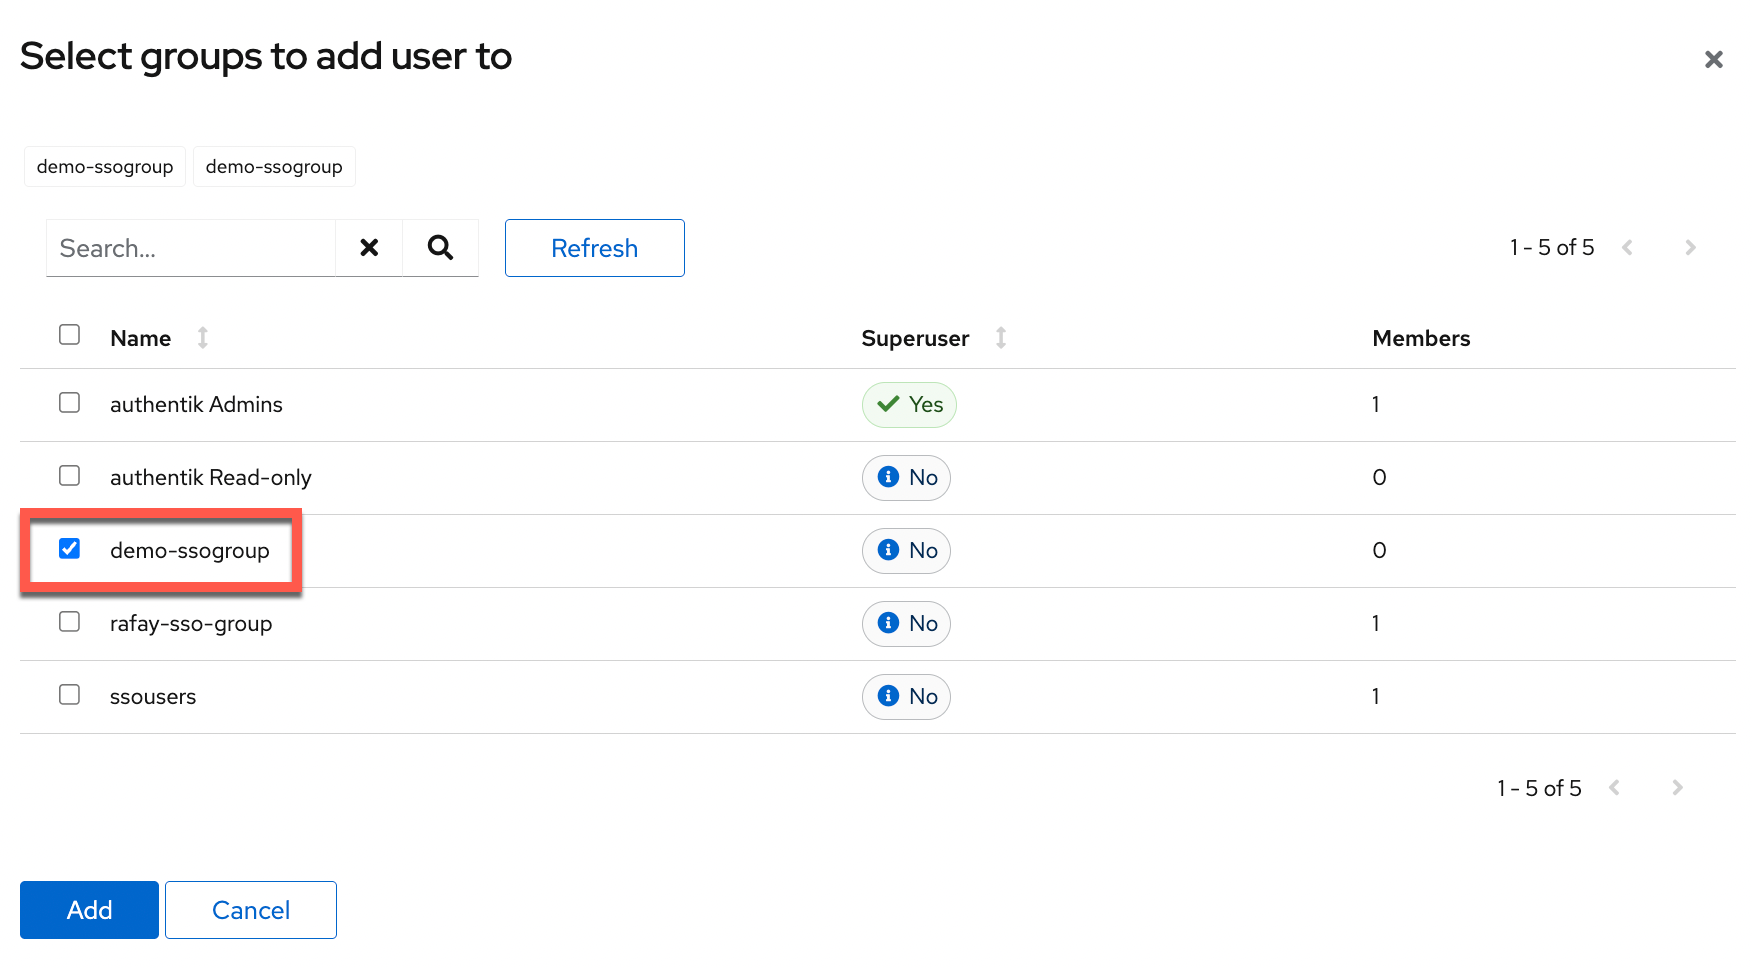This screenshot has width=1752, height=968.
Task: Click the Yes superuser badge for authentik Admins
Action: 909,404
